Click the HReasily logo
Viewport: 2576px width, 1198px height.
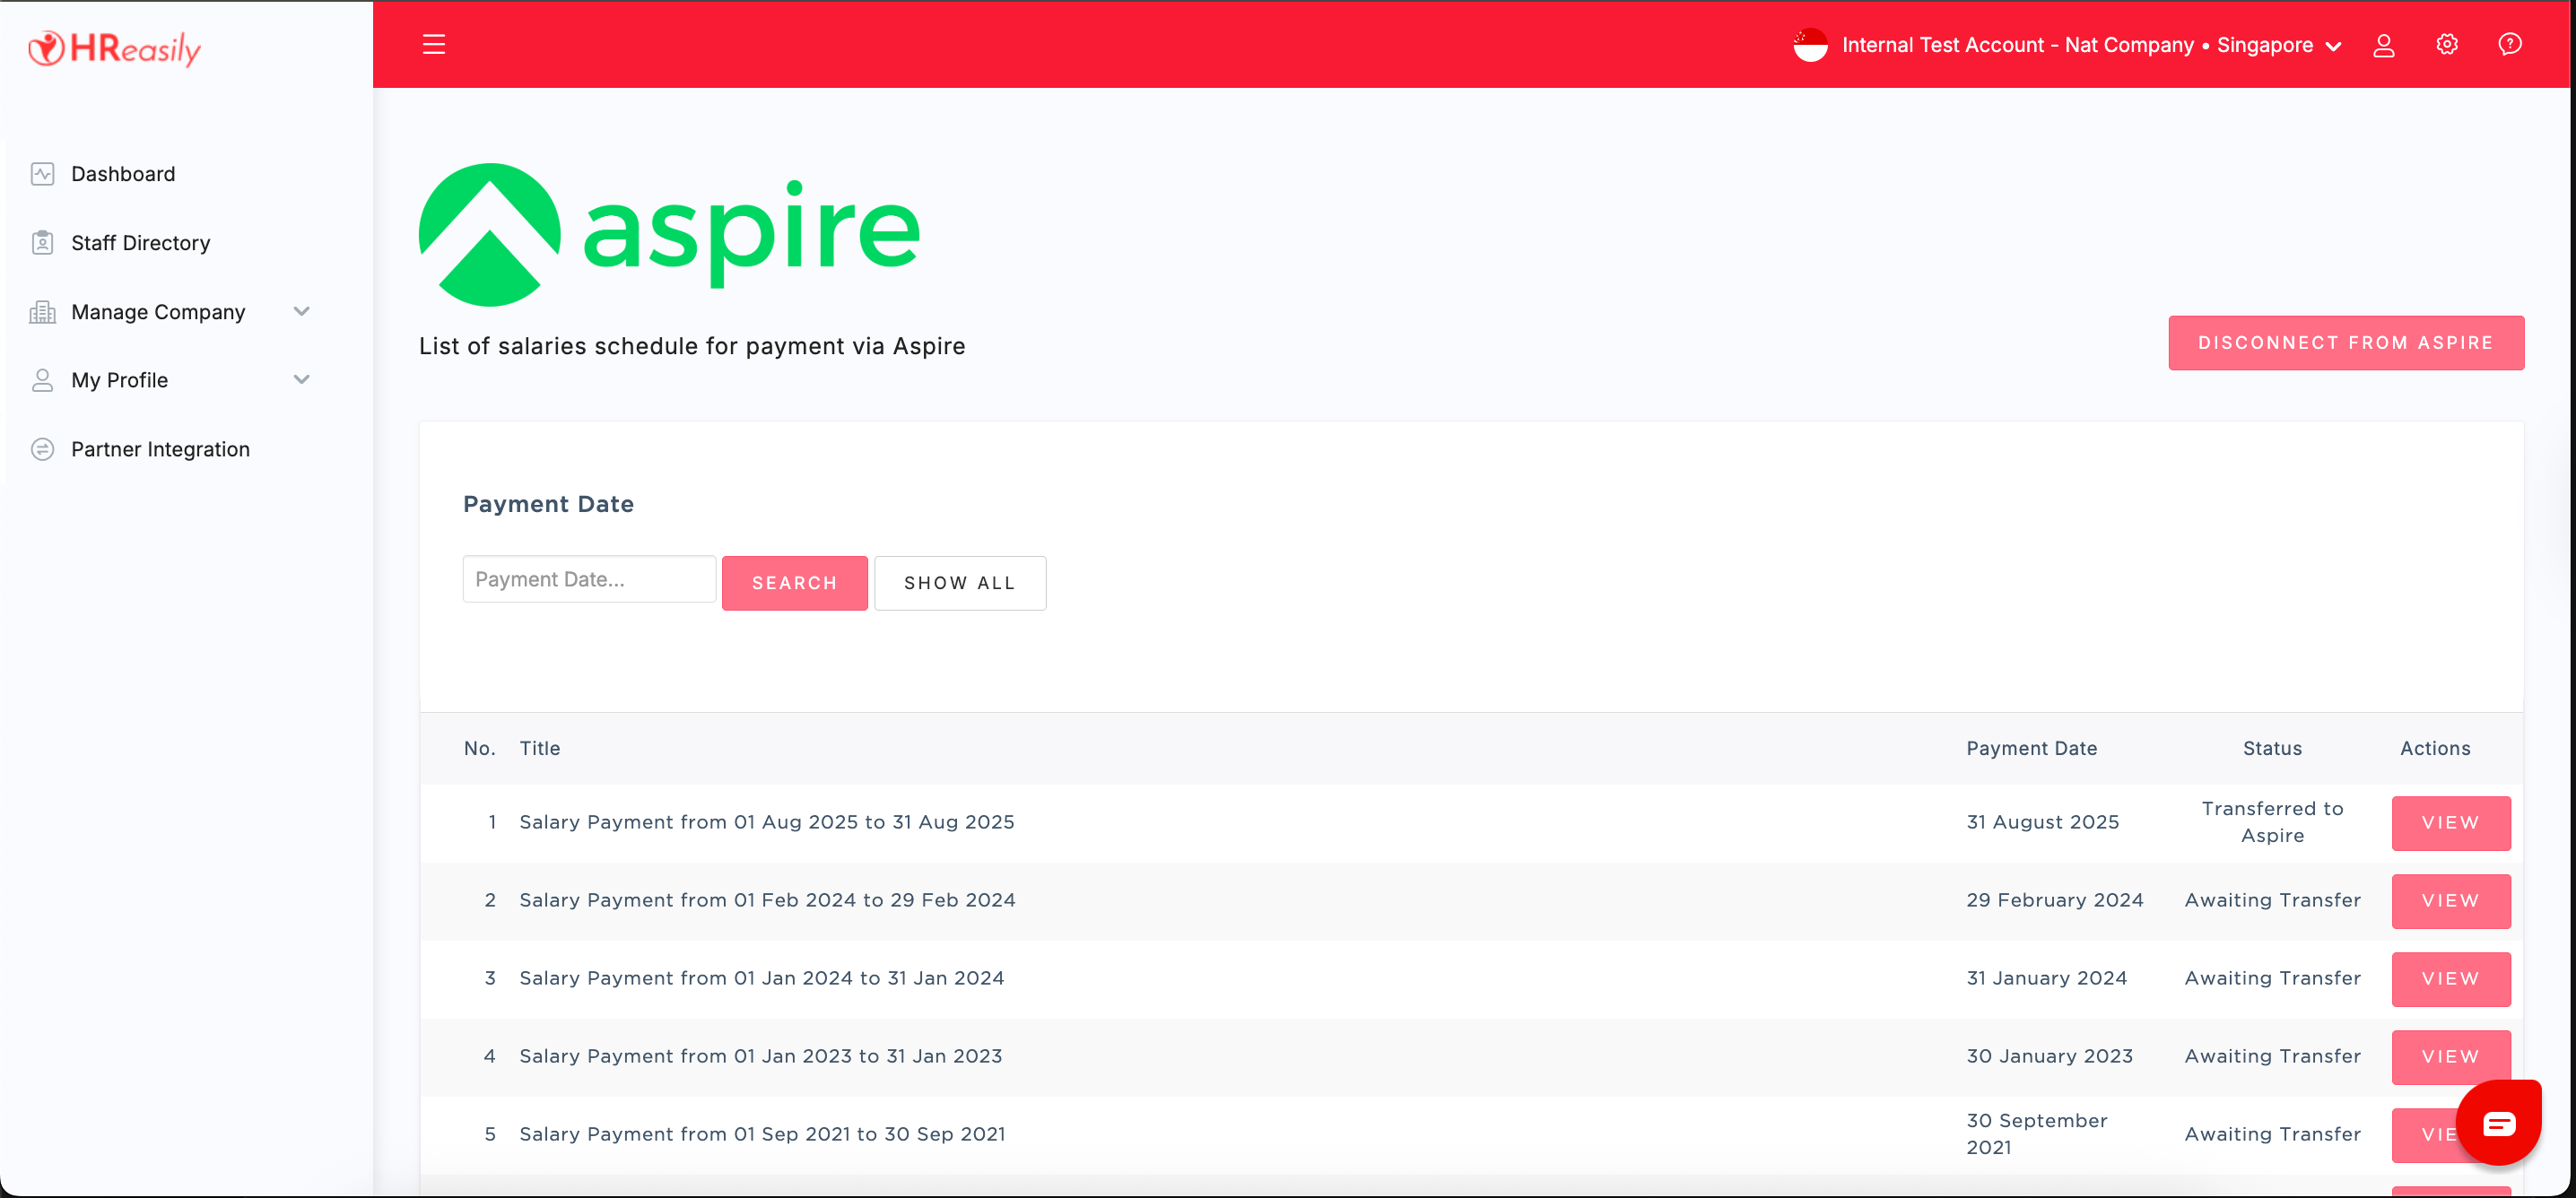(x=115, y=47)
